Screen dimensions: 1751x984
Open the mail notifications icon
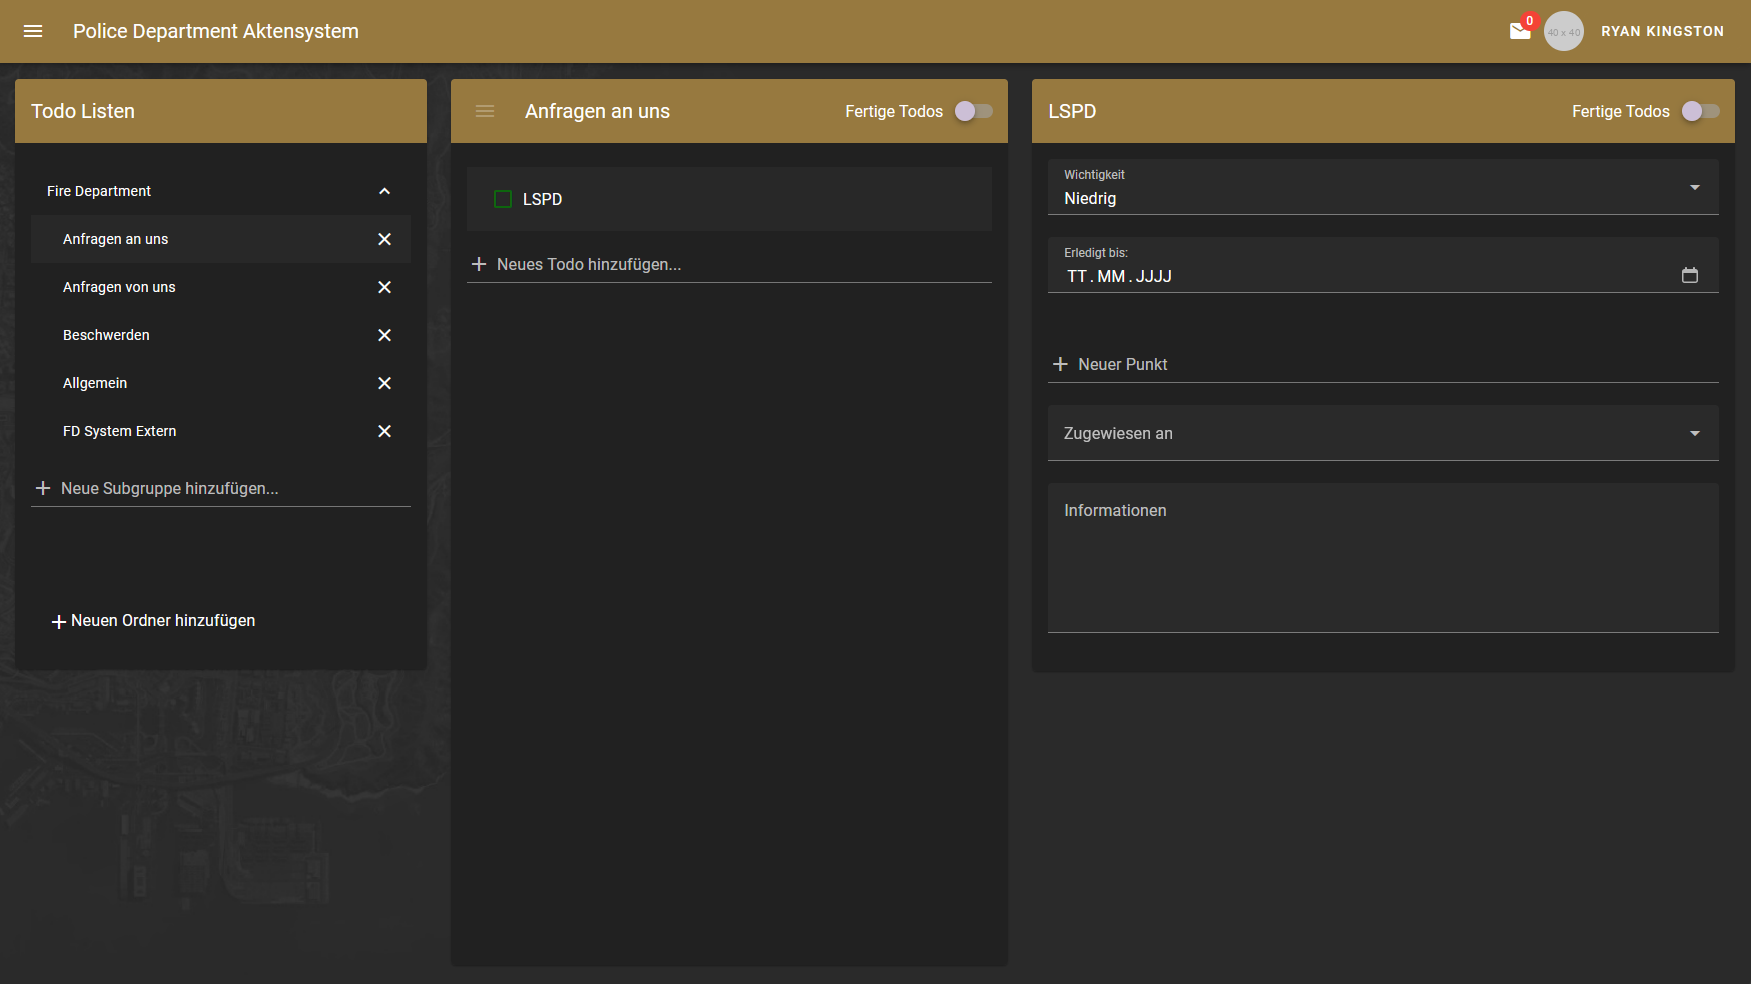(1520, 31)
